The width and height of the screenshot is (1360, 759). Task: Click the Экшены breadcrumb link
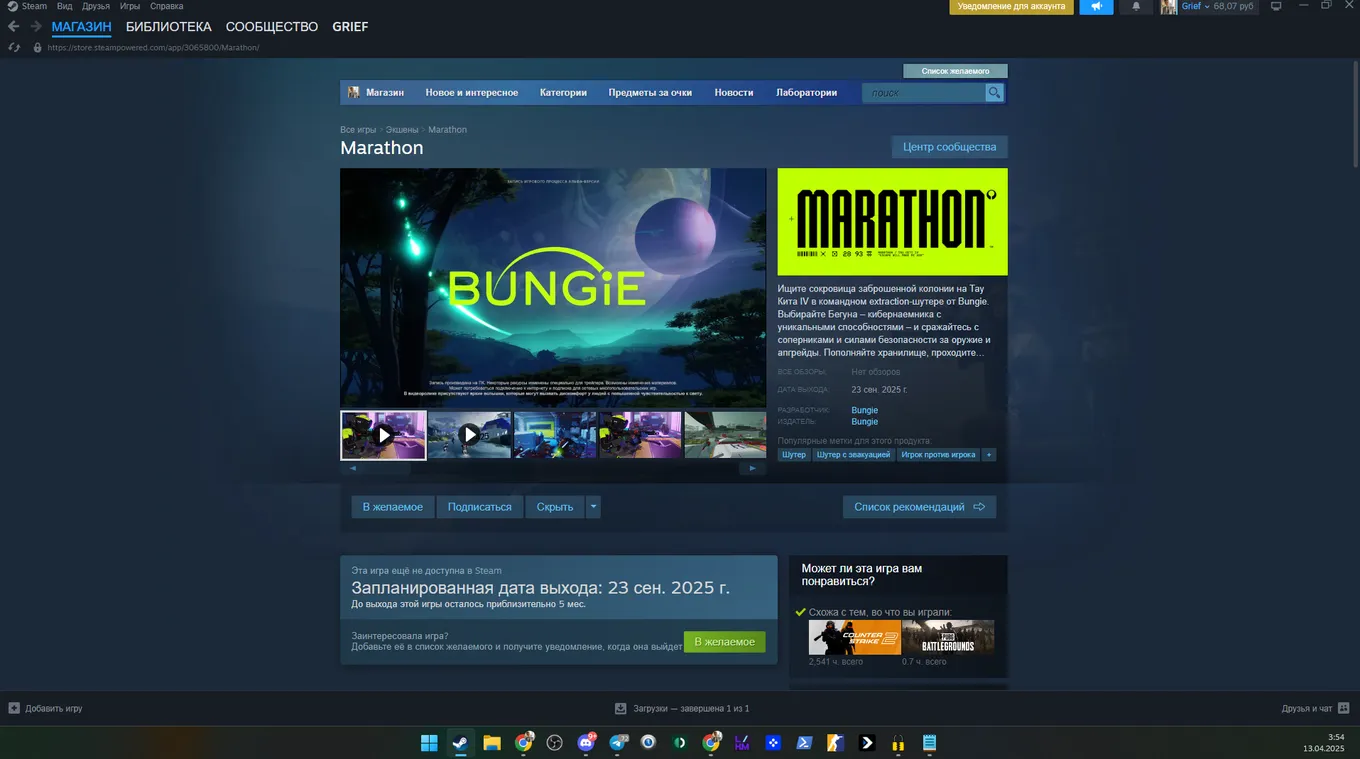coord(402,130)
